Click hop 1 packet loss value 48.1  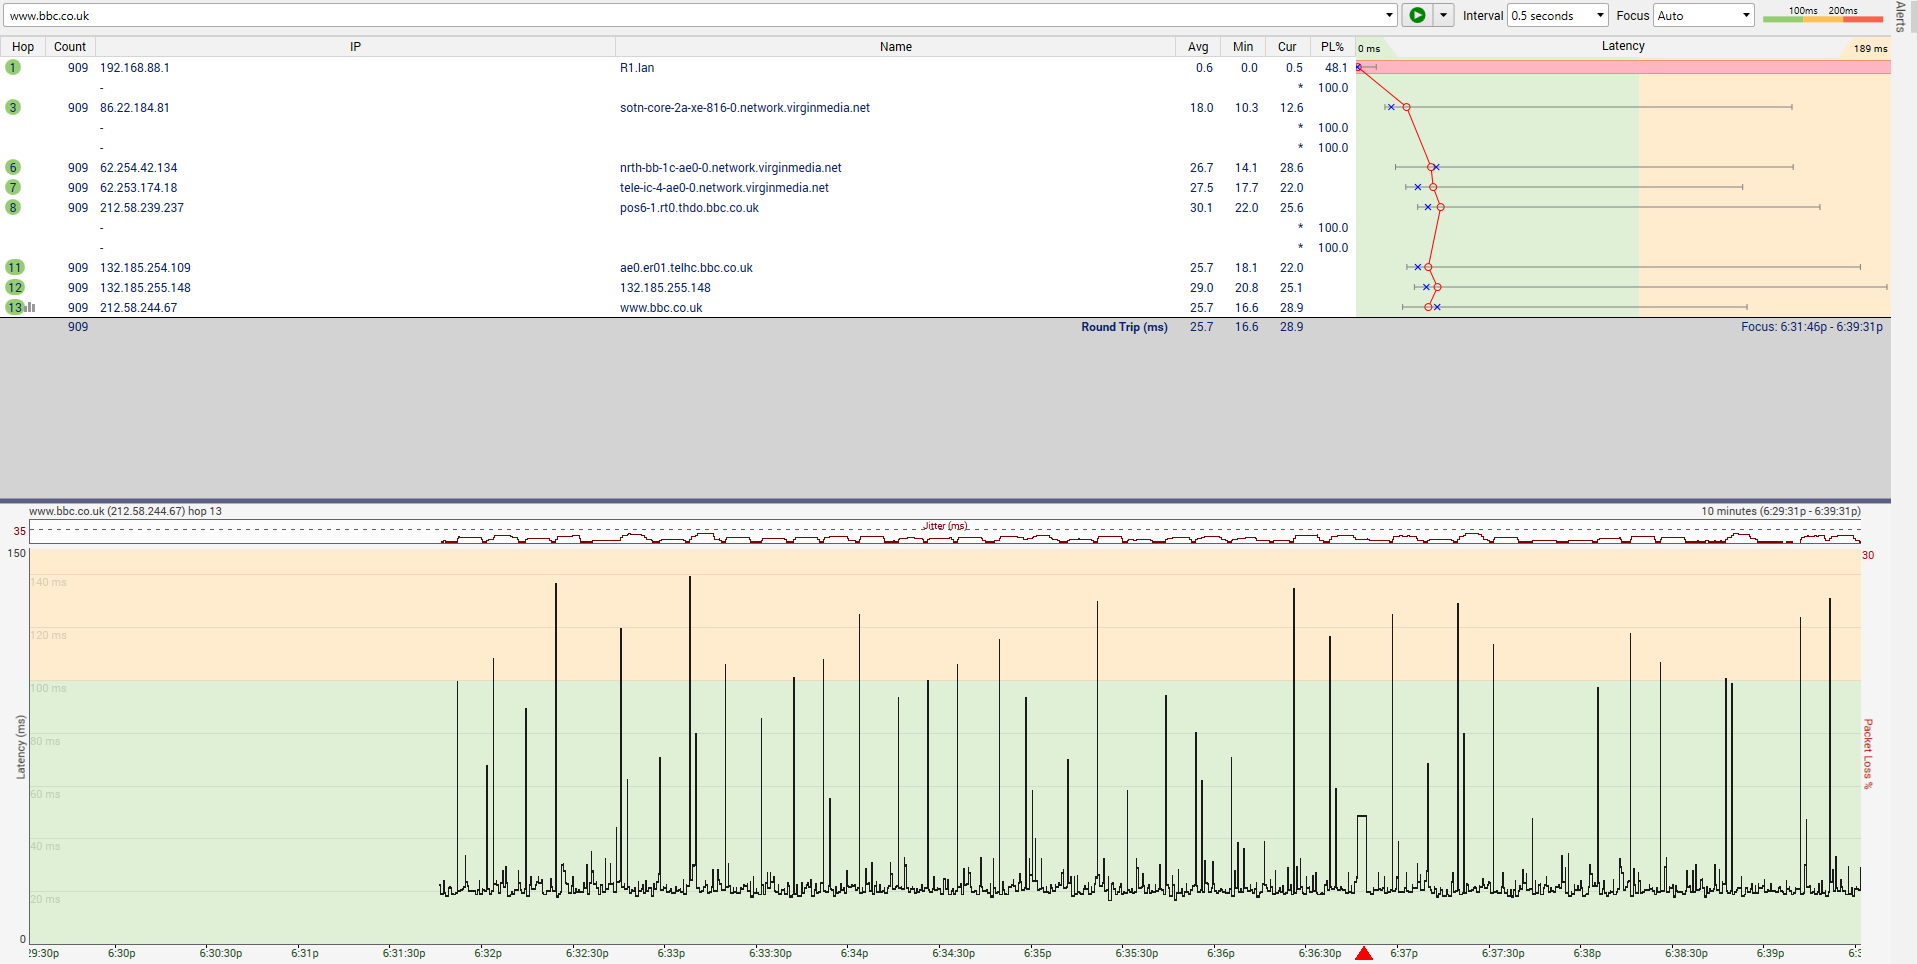tap(1336, 68)
